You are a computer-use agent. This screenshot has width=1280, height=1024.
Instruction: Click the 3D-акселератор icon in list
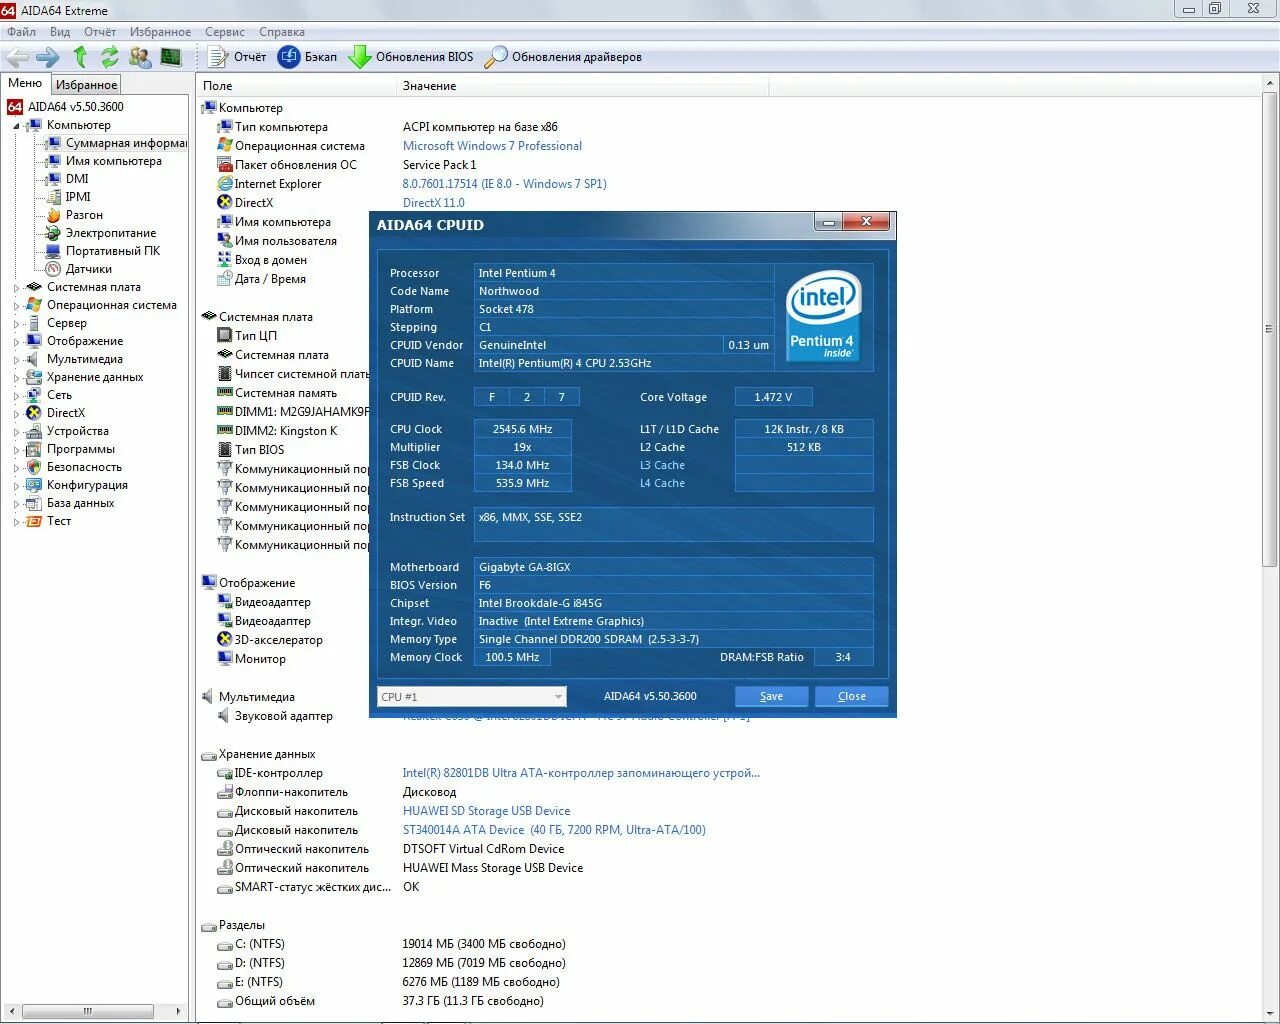225,640
